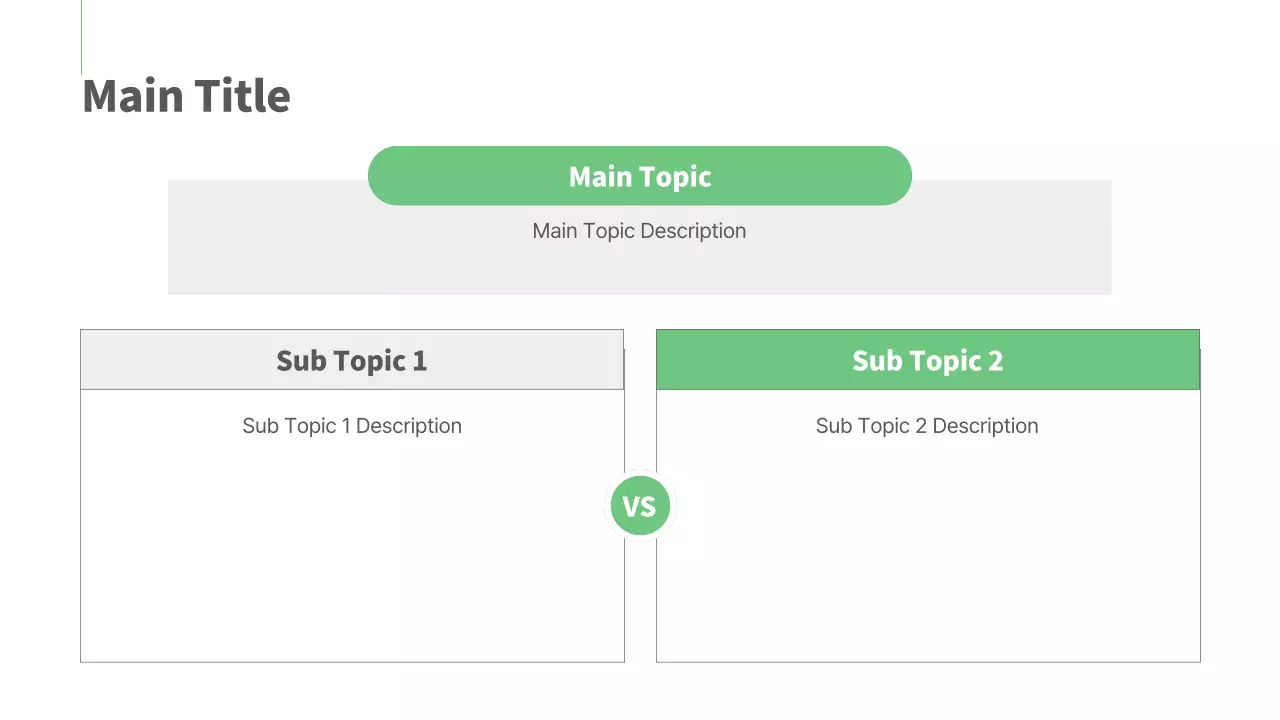Click the Sub Topic 2 Description text
Image resolution: width=1280 pixels, height=720 pixels.
coord(927,426)
